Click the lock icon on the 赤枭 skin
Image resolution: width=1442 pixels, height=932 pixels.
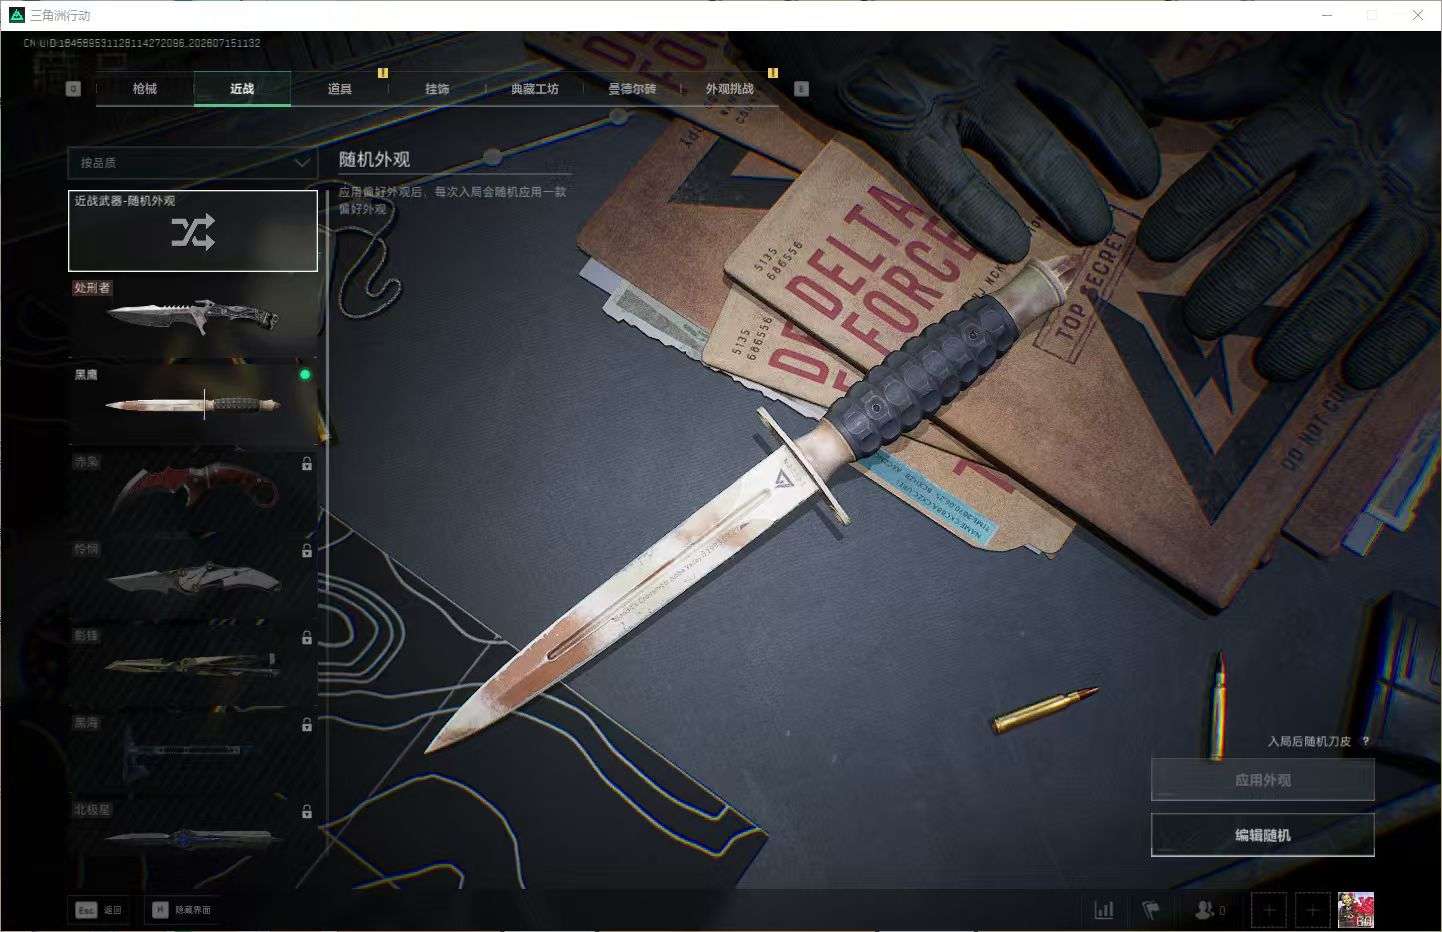pyautogui.click(x=307, y=464)
